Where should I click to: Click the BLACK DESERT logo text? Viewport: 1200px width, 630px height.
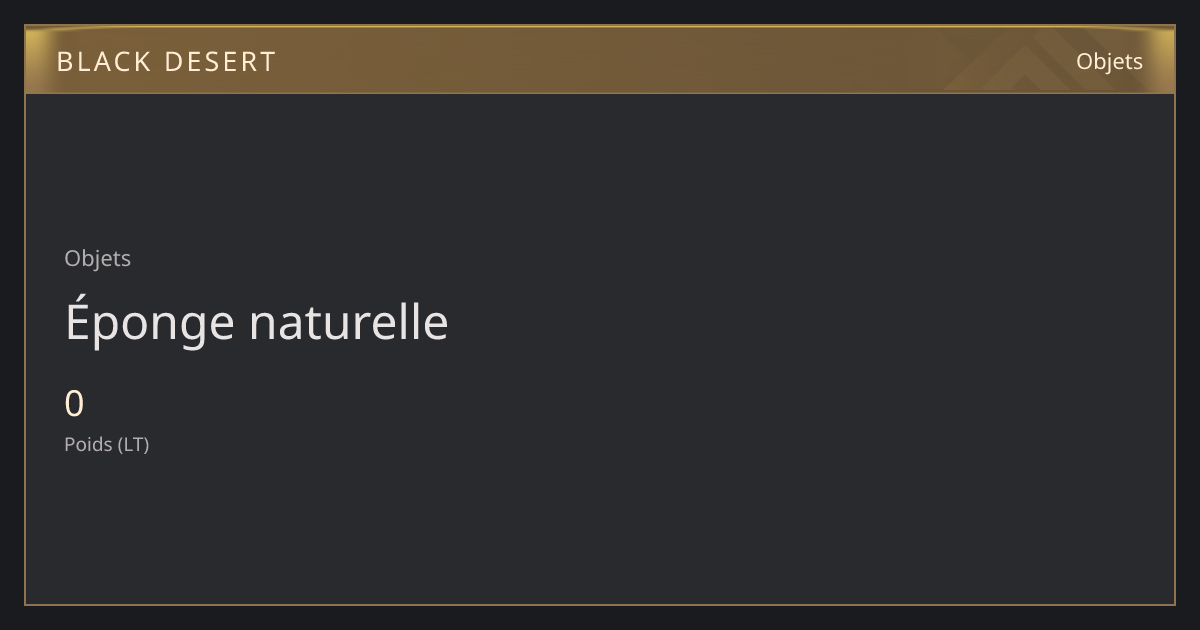166,62
